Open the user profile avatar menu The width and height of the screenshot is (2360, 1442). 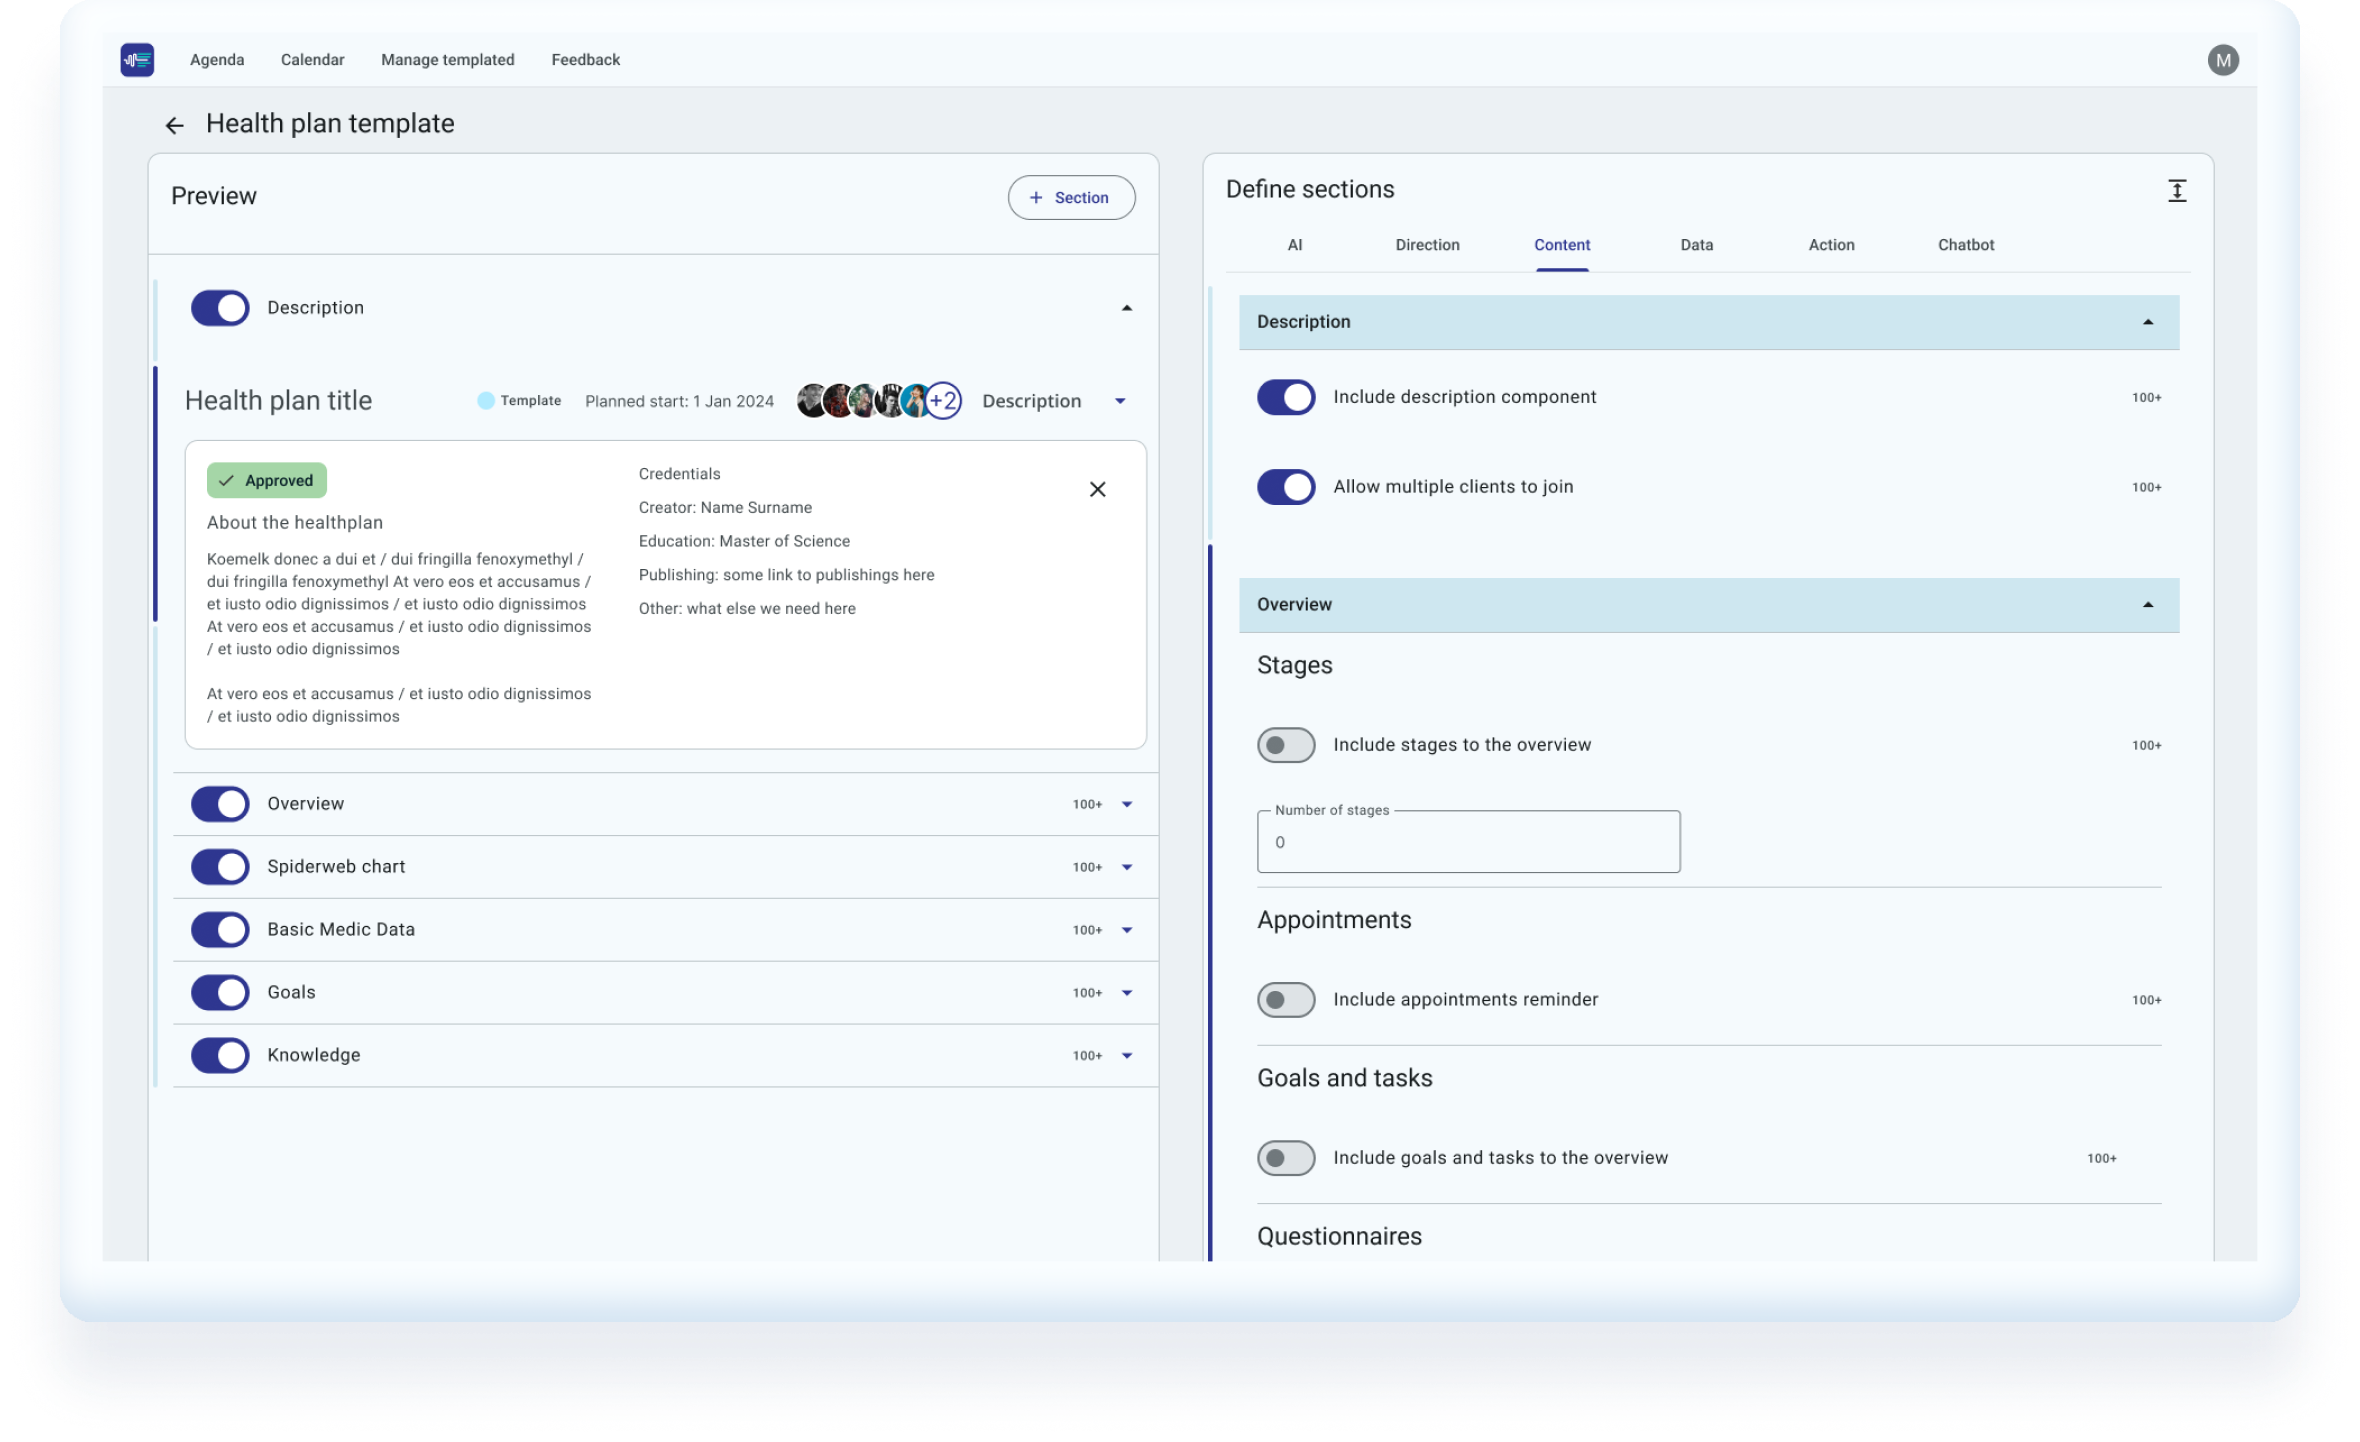[2224, 60]
